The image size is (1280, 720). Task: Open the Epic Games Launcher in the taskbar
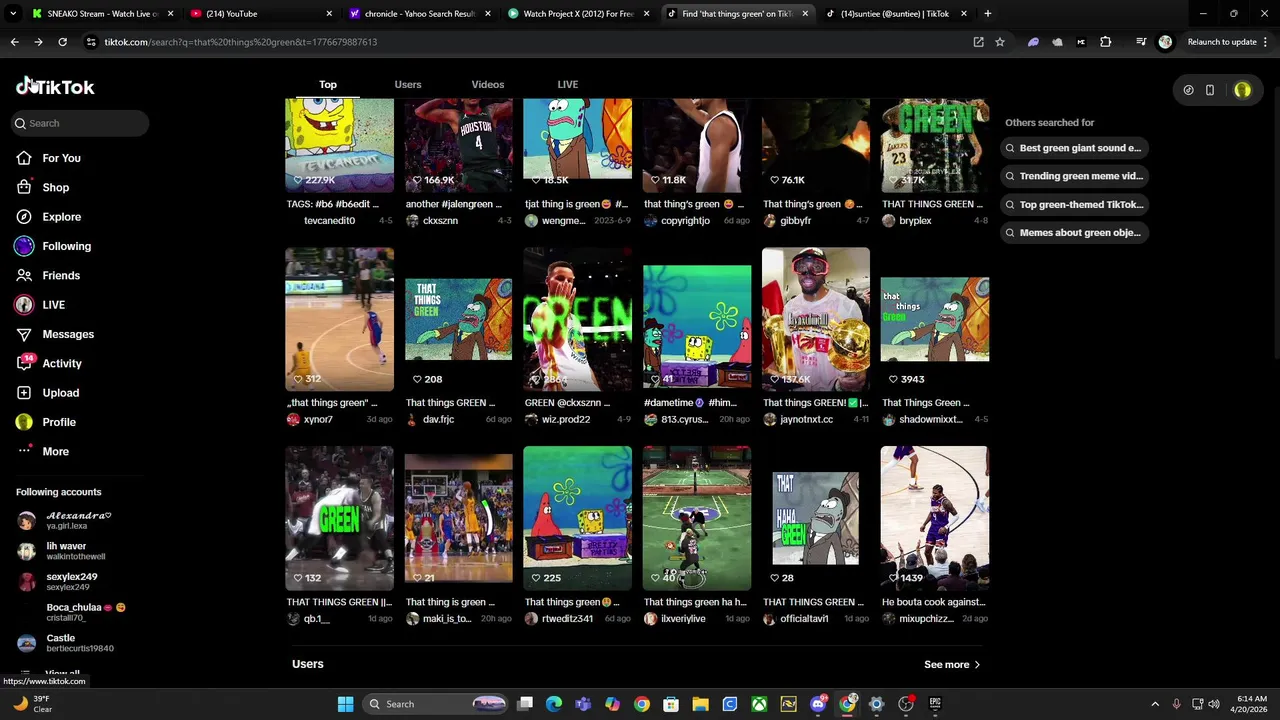[935, 704]
